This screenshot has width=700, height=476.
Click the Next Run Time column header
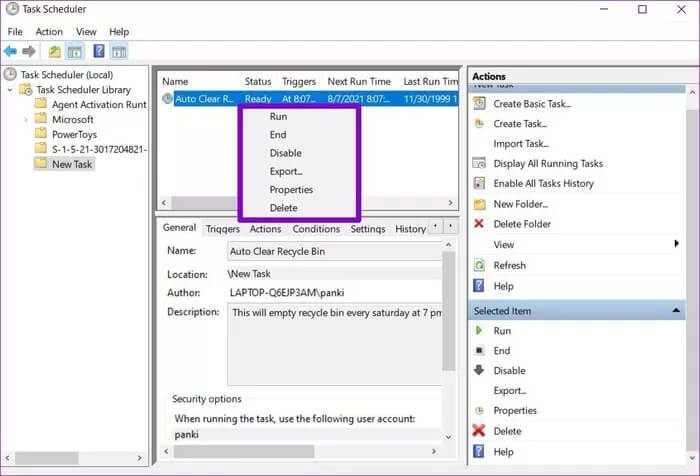tap(359, 81)
